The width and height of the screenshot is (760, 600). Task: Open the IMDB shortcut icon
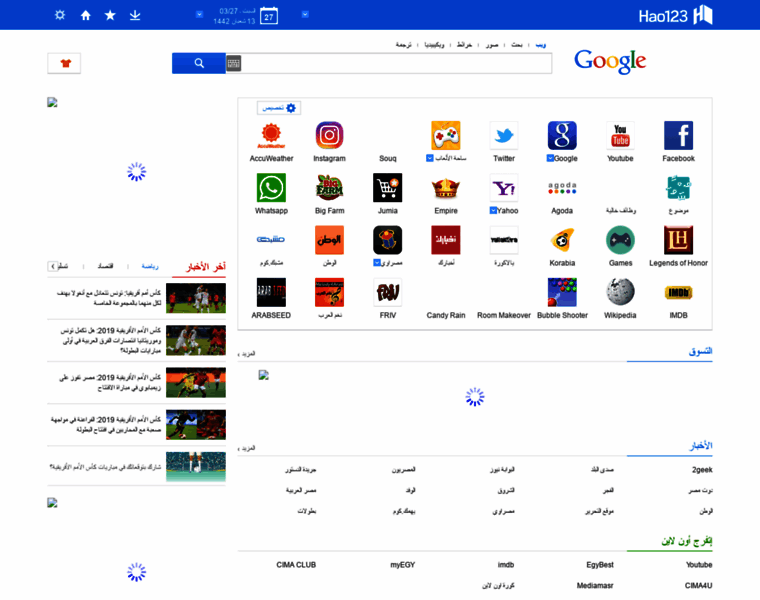[x=679, y=292]
